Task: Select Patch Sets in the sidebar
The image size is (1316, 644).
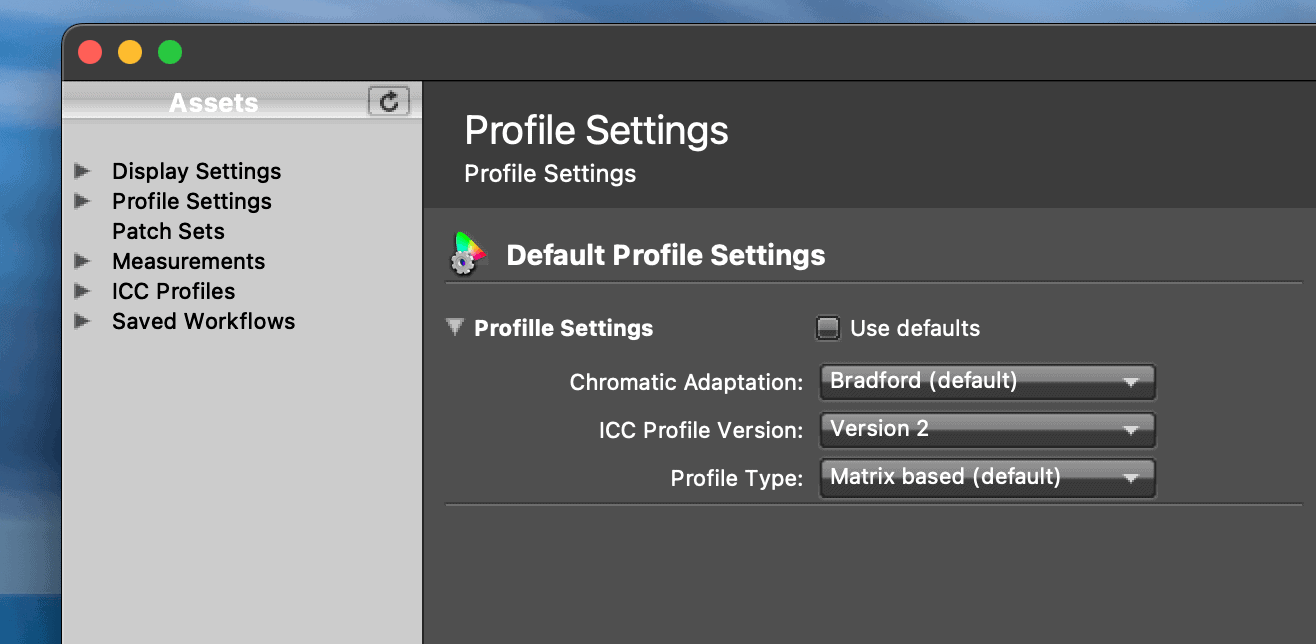Action: [168, 231]
